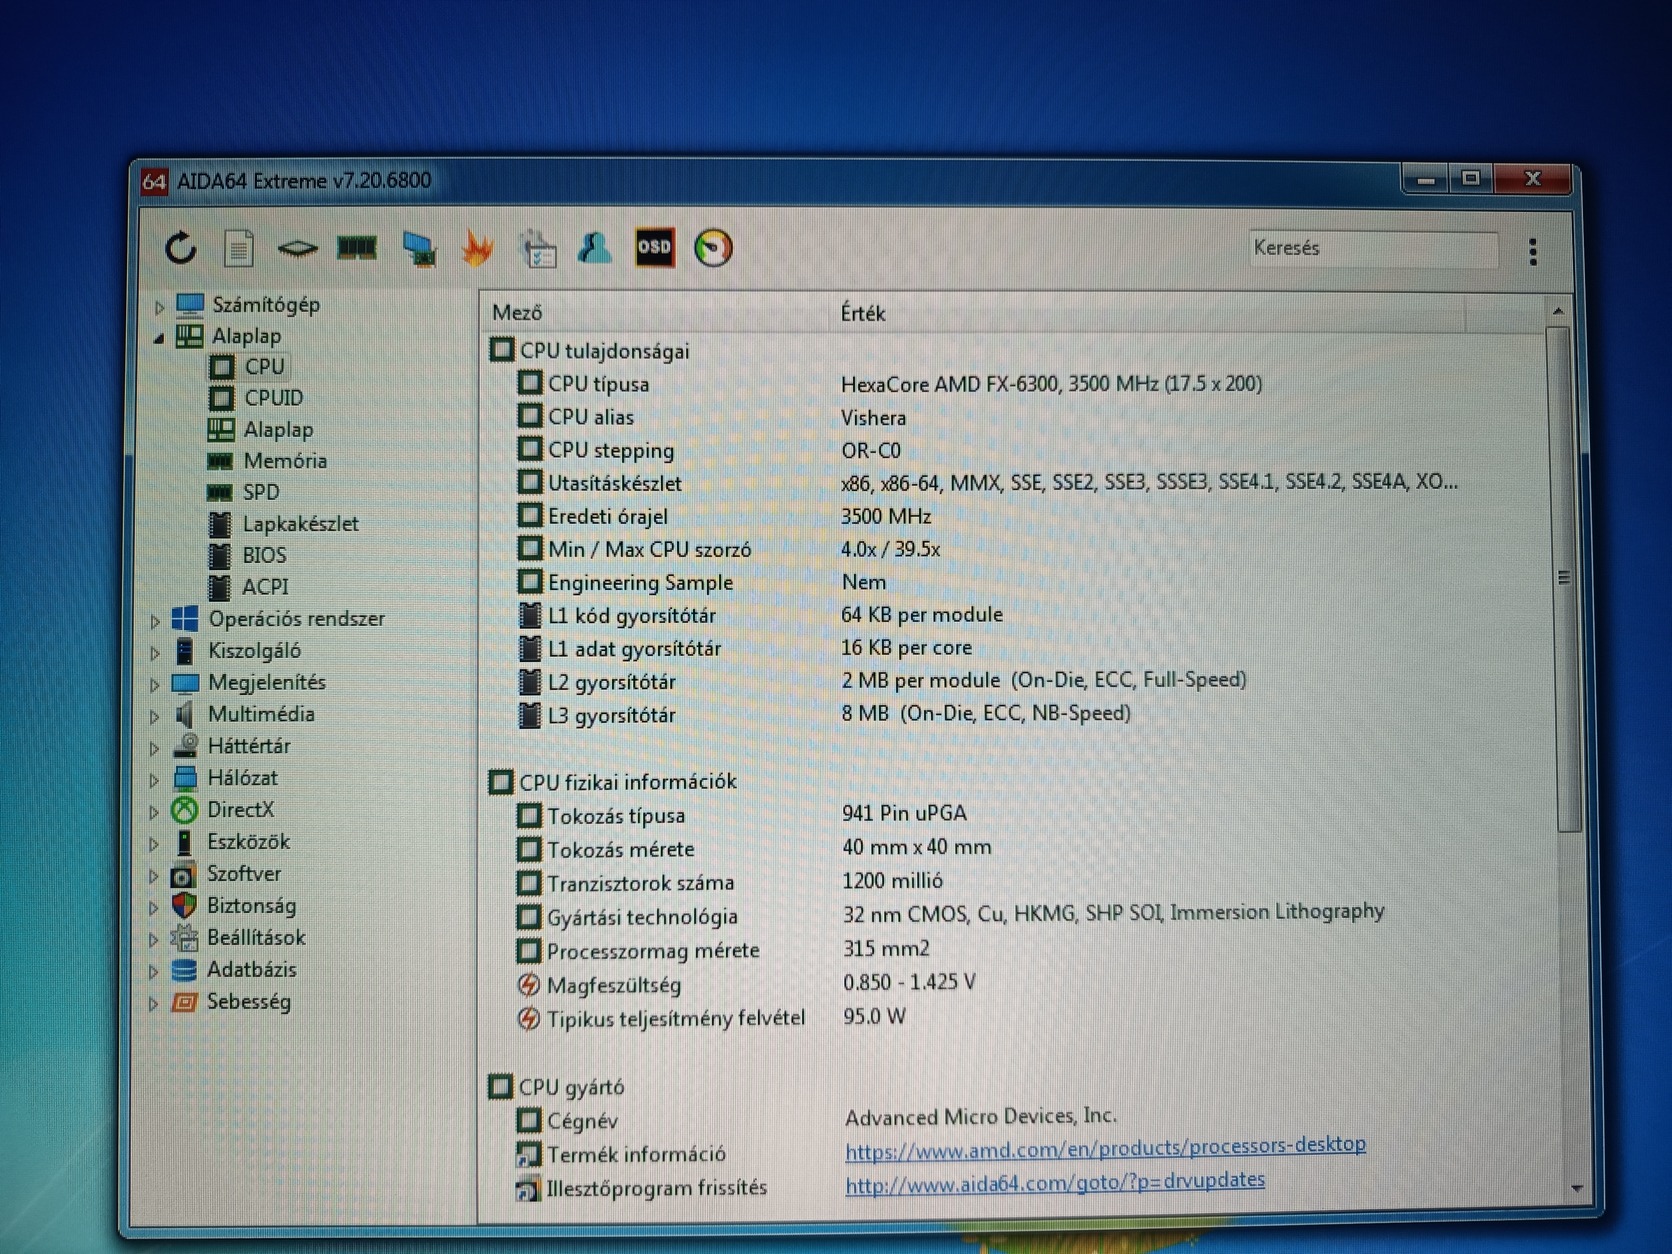This screenshot has width=1672, height=1254.
Task: Expand the Operációs rendszer node
Action: 155,621
